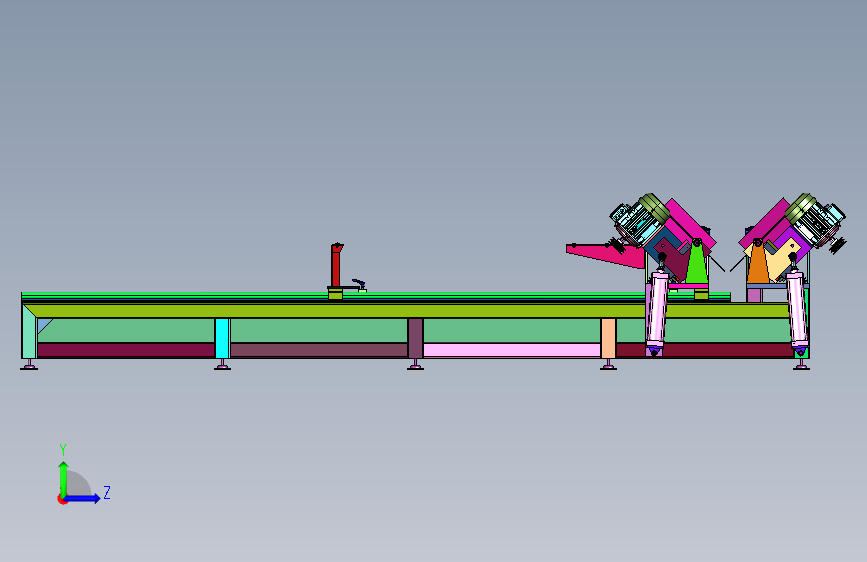Select the leveling foot under cyan leg
867x562 pixels.
(222, 365)
